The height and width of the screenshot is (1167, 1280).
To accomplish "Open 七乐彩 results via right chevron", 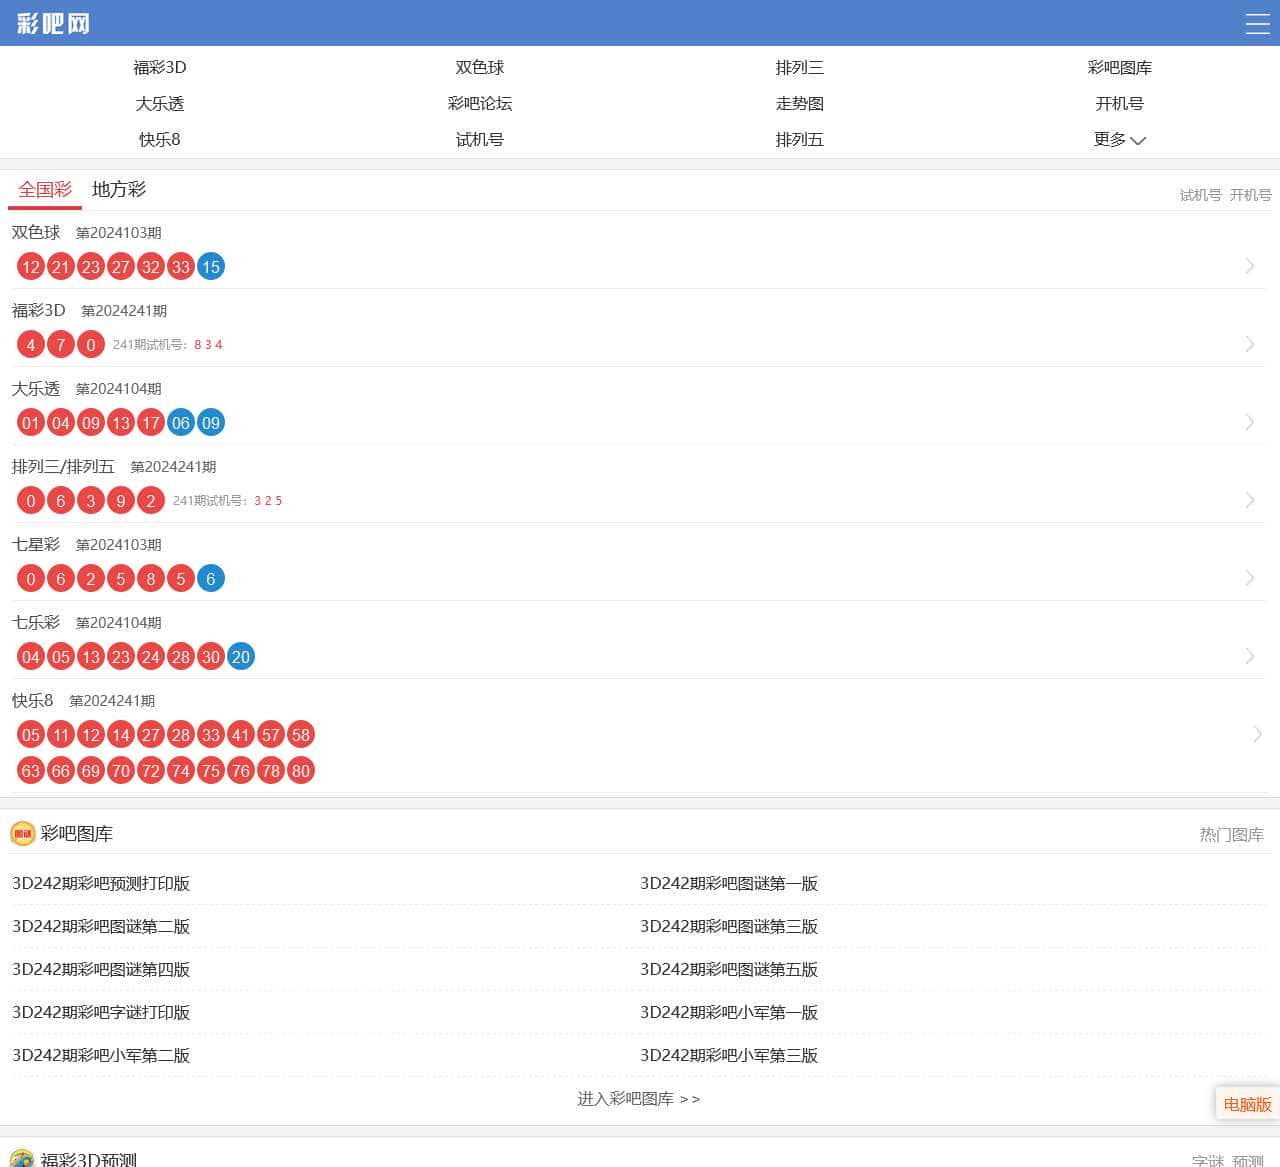I will point(1250,656).
